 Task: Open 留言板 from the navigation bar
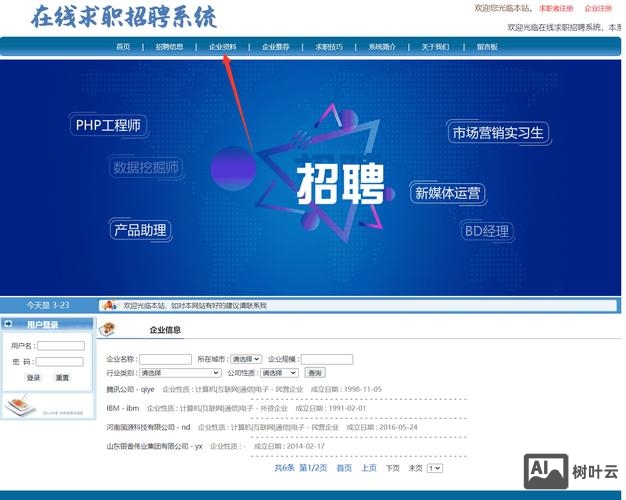point(487,47)
